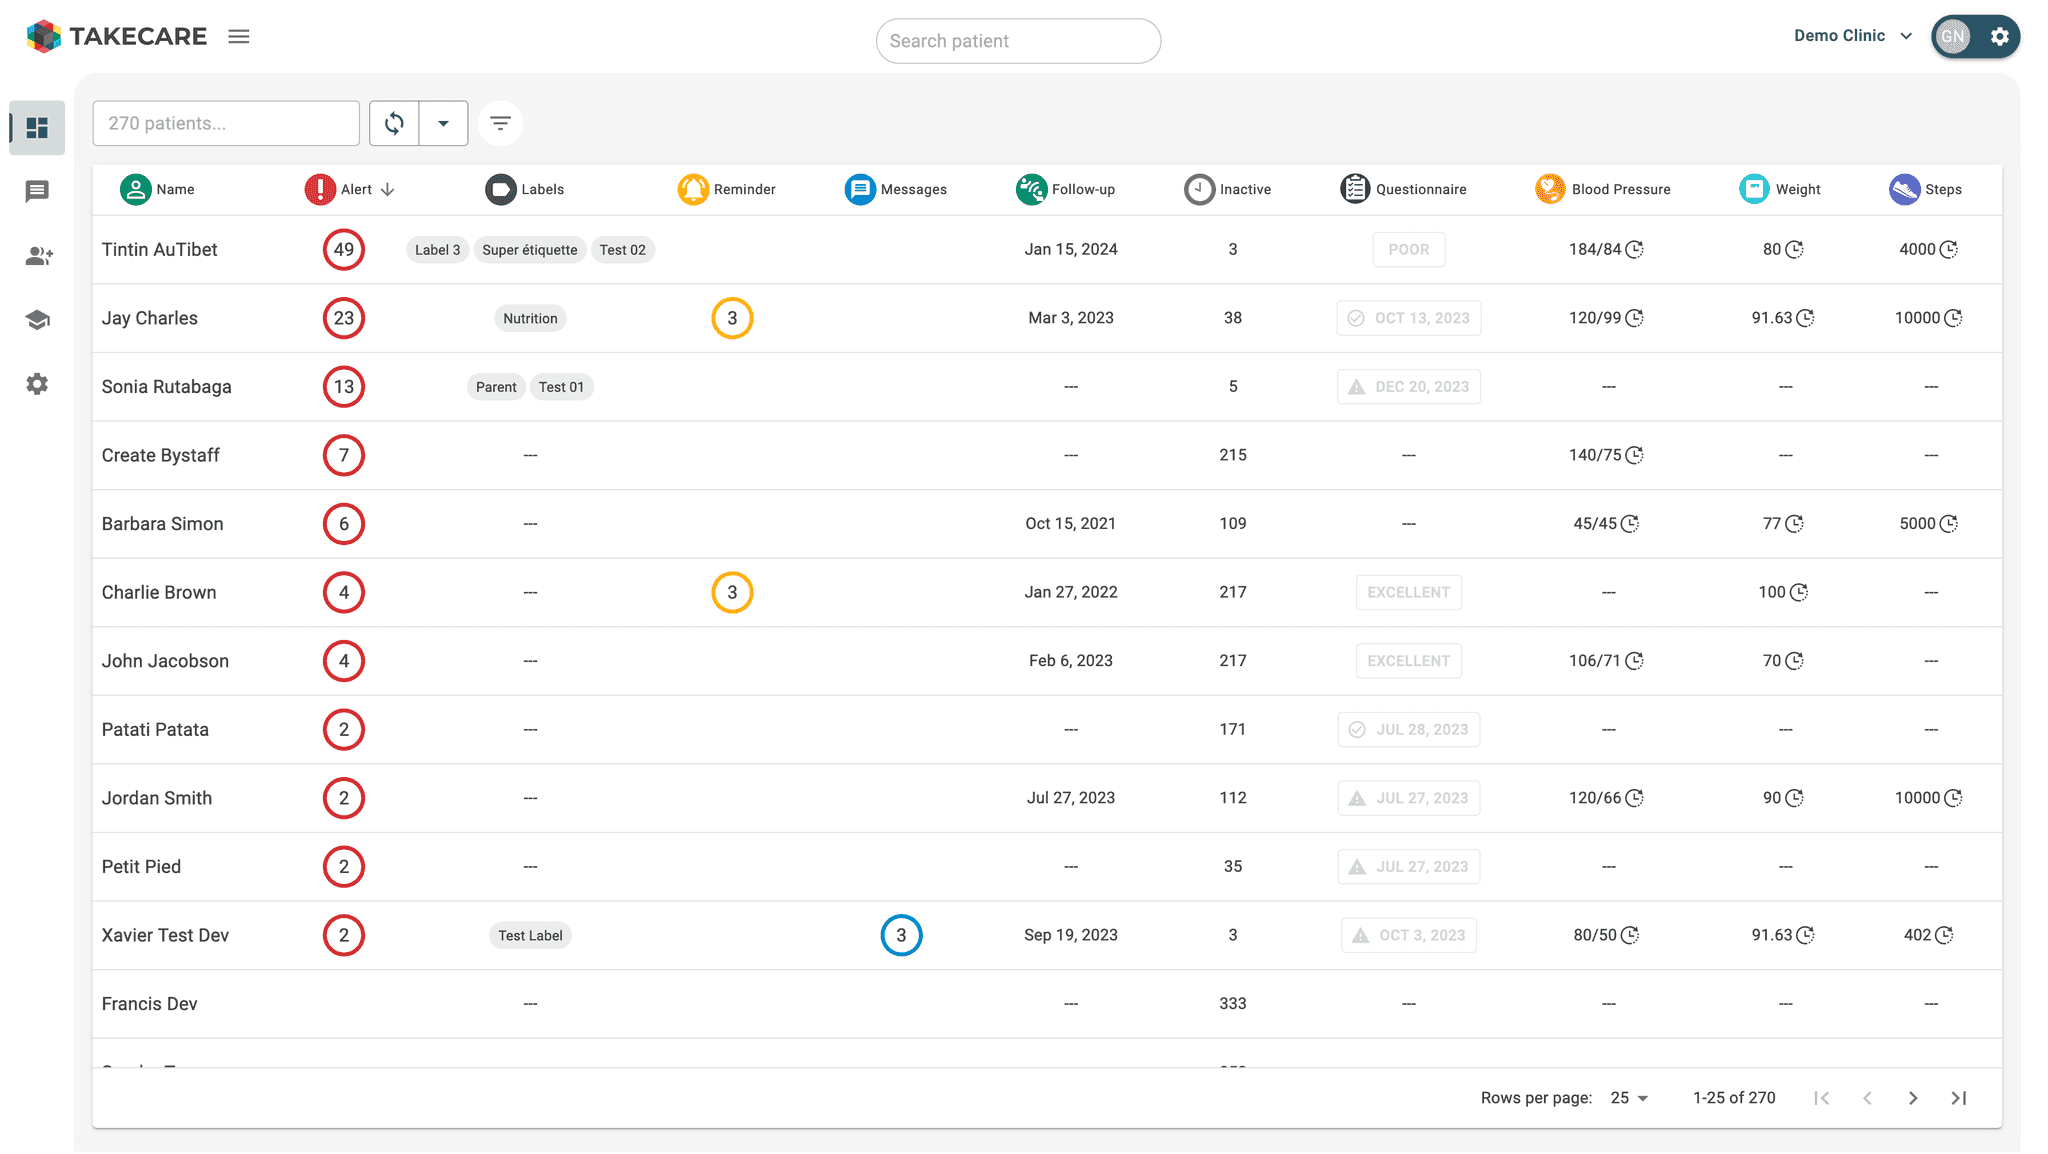The image size is (2048, 1154).
Task: Click the Test Label chip
Action: tap(530, 936)
